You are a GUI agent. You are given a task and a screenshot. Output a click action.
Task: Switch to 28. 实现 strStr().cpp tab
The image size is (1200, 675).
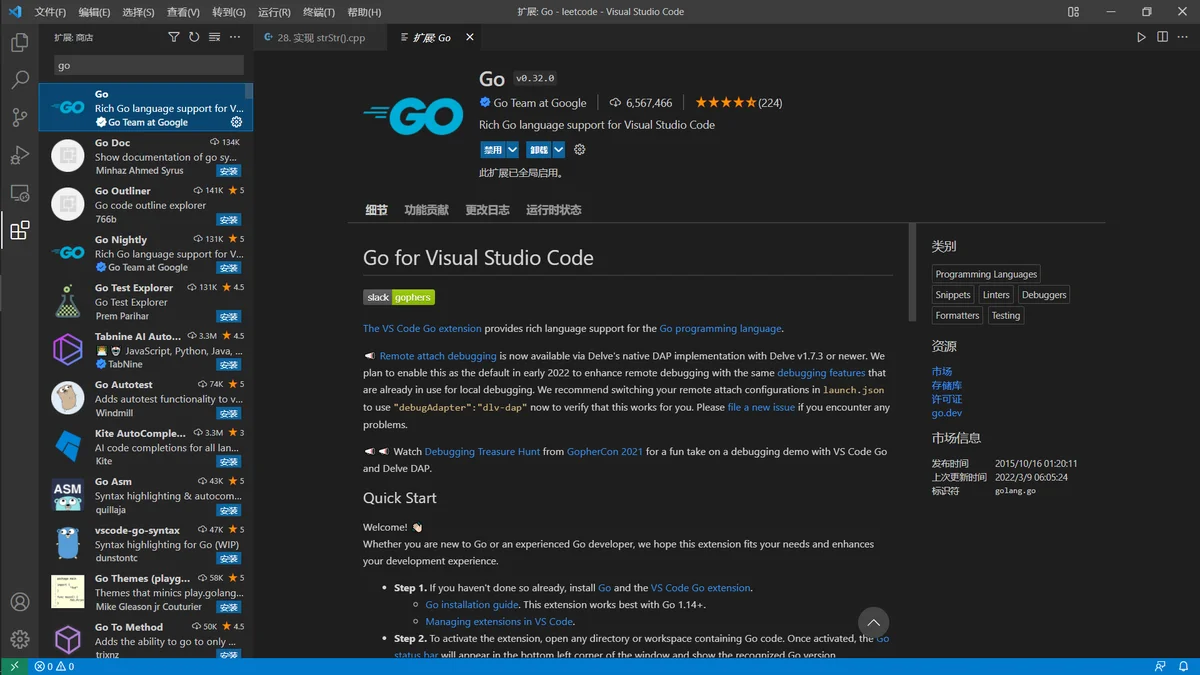point(319,37)
